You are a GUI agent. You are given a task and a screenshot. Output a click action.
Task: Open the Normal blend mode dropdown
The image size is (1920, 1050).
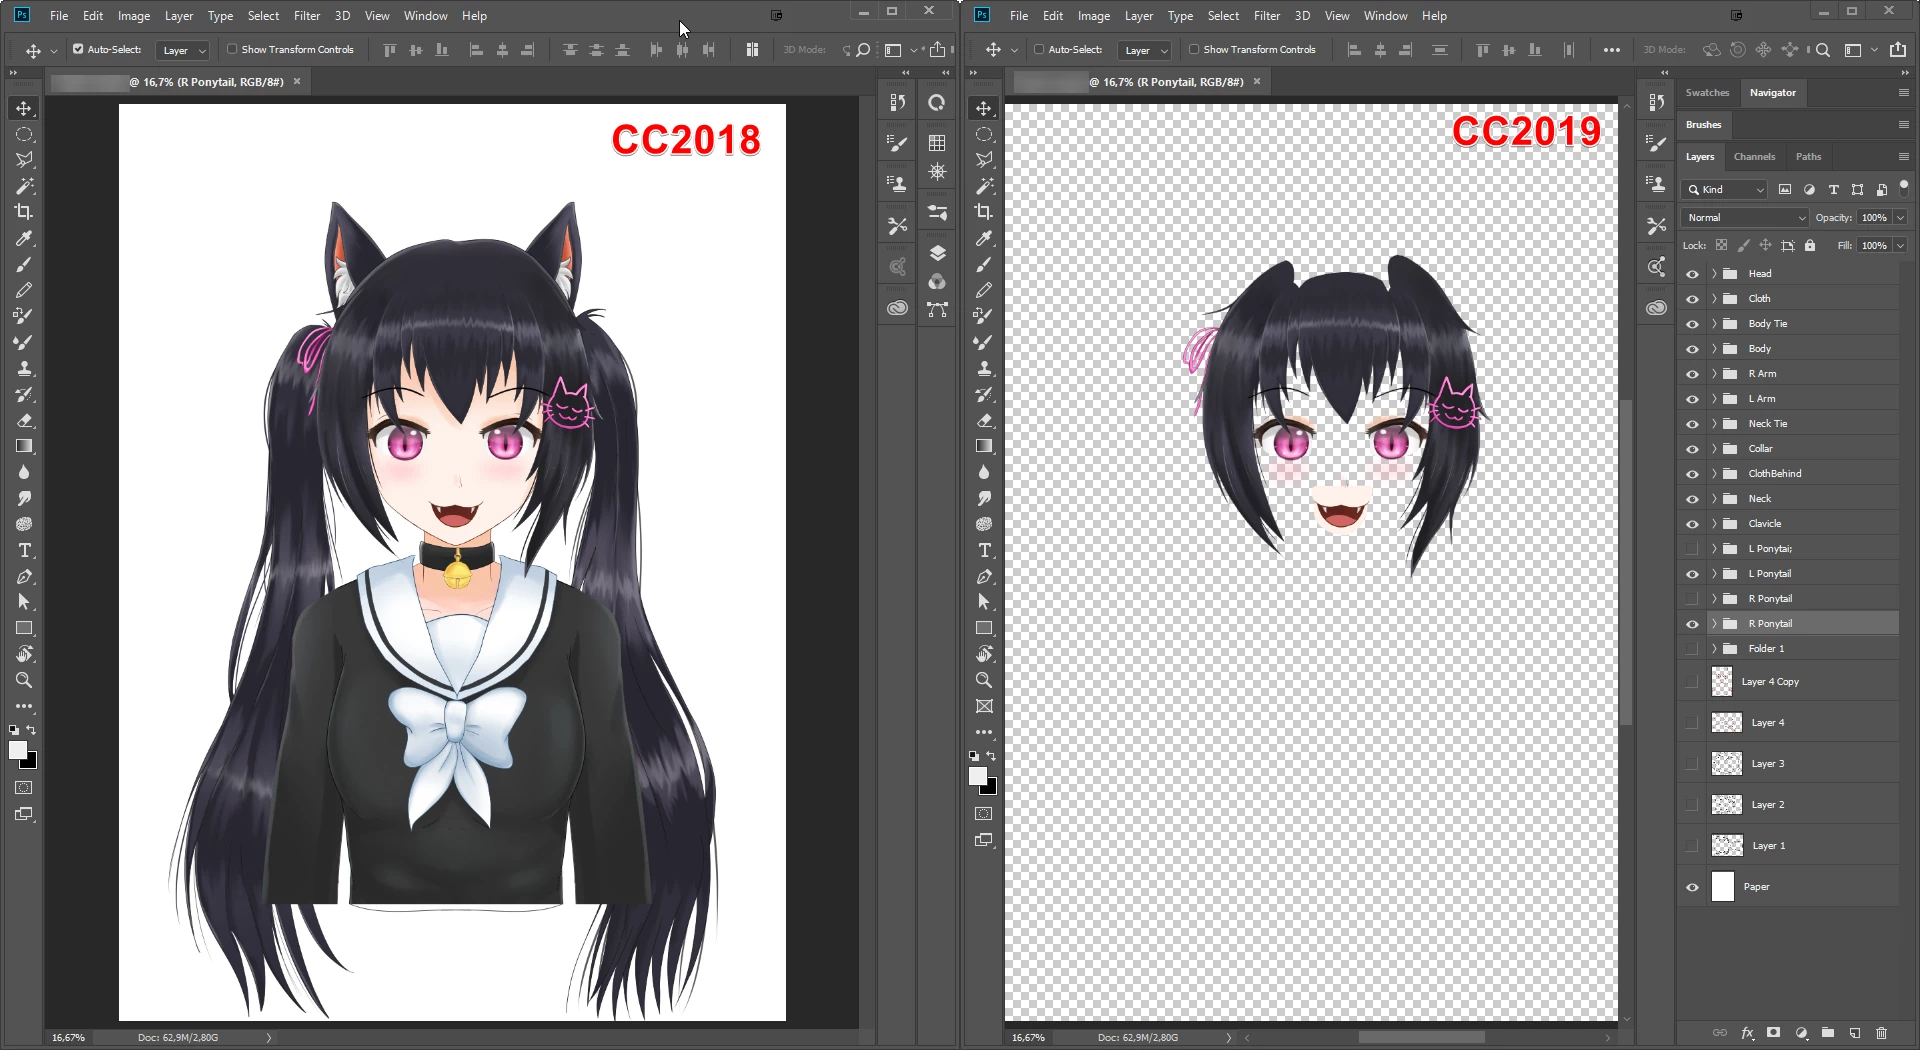[x=1745, y=217]
